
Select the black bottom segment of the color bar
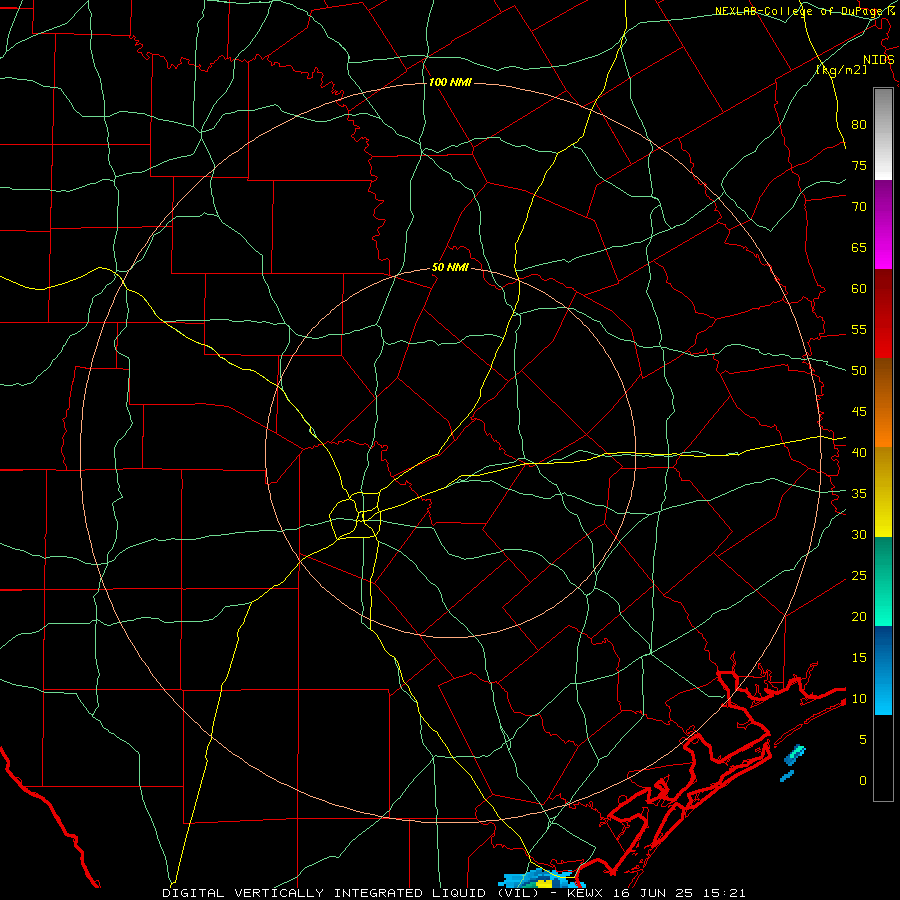click(883, 758)
